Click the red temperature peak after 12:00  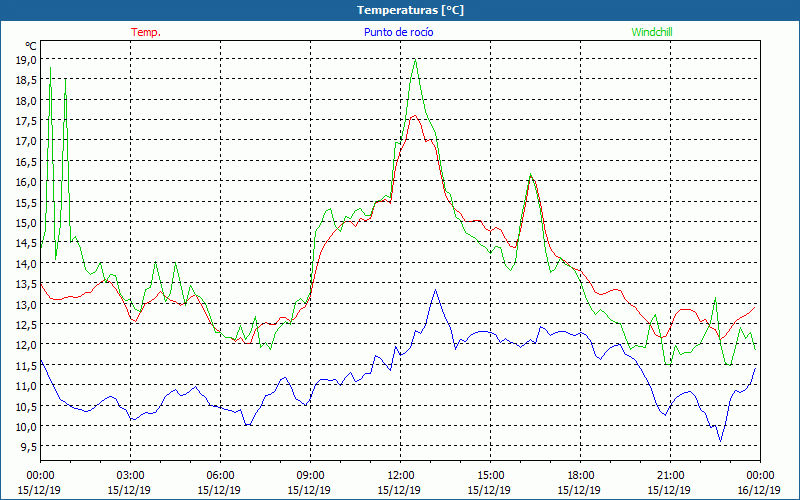click(414, 116)
